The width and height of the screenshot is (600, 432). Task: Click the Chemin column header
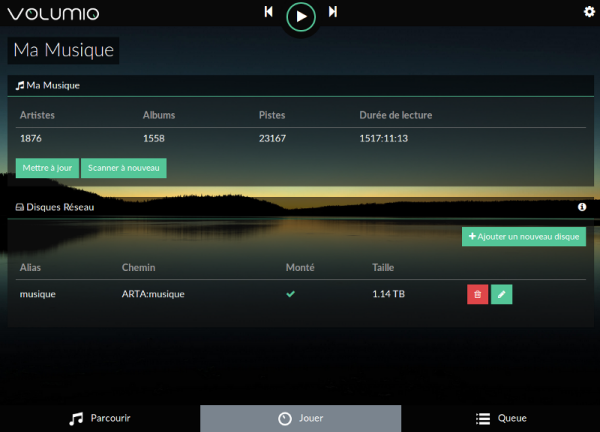pyautogui.click(x=139, y=267)
